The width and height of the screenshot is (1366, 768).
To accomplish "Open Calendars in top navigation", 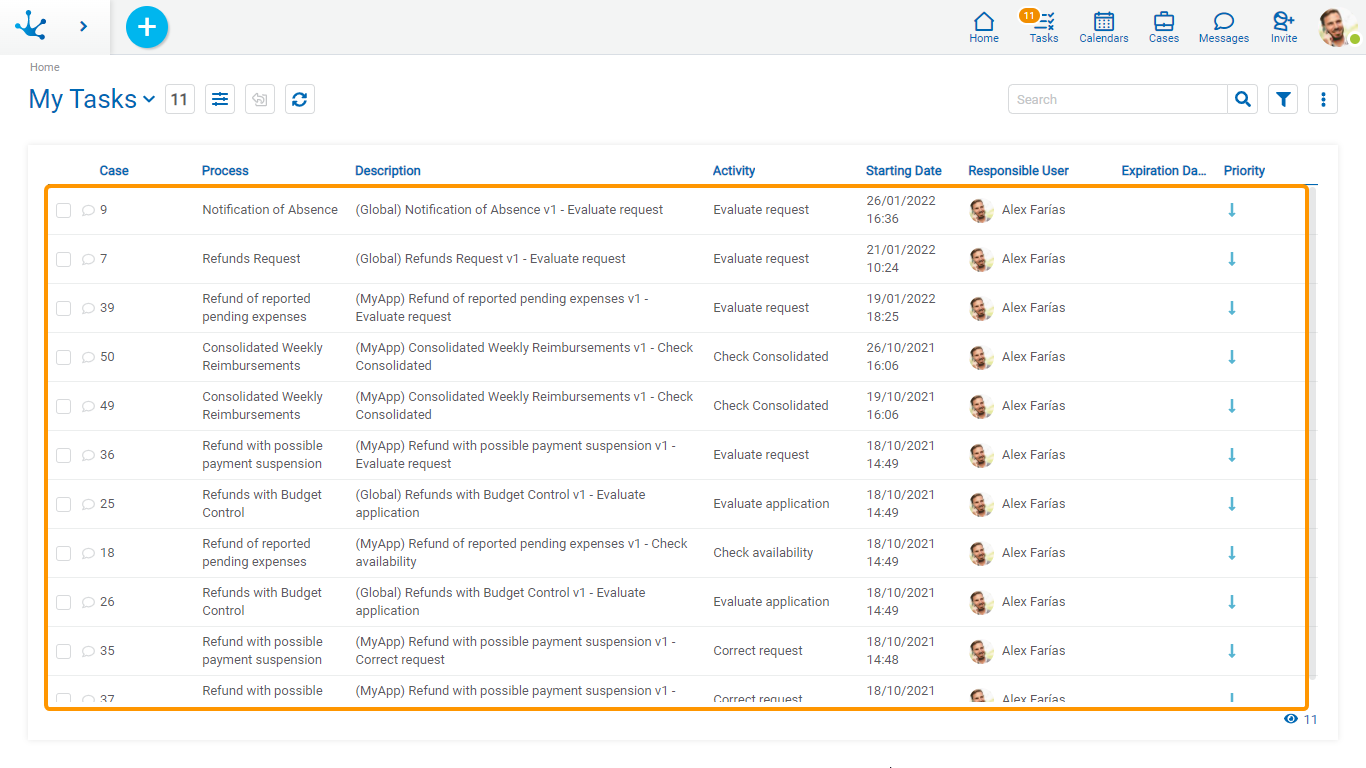I will click(1104, 27).
